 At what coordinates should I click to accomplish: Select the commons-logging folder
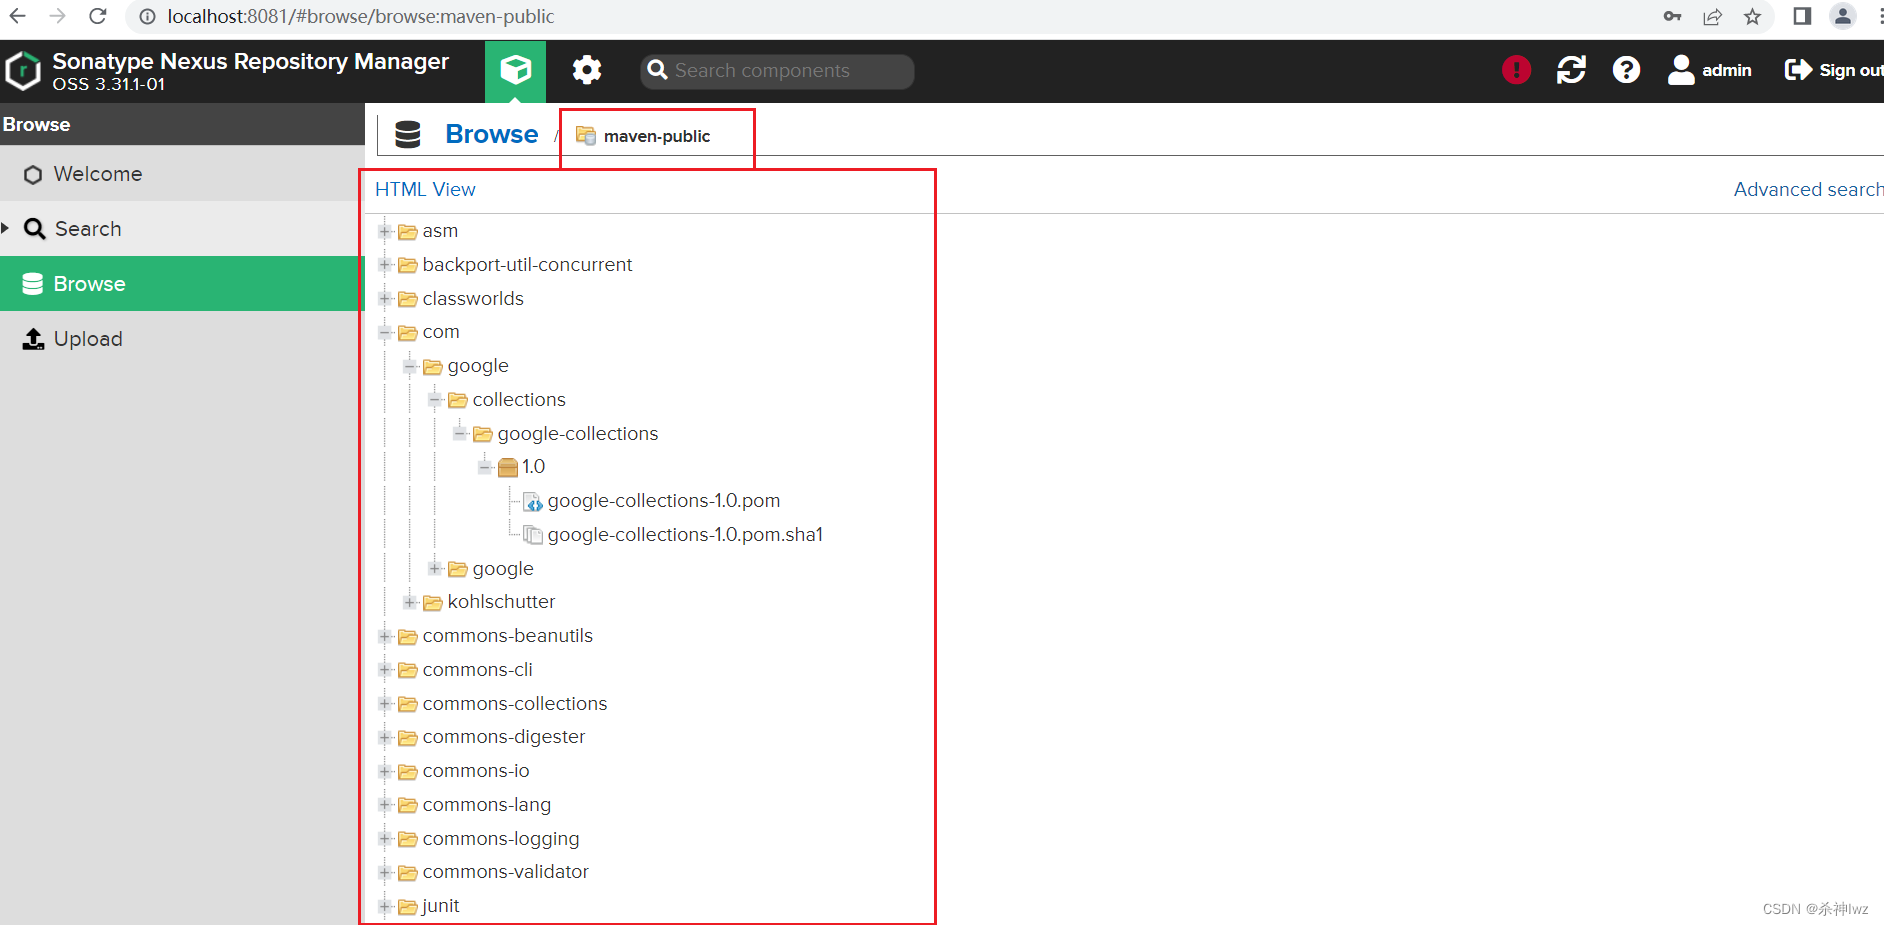point(501,839)
